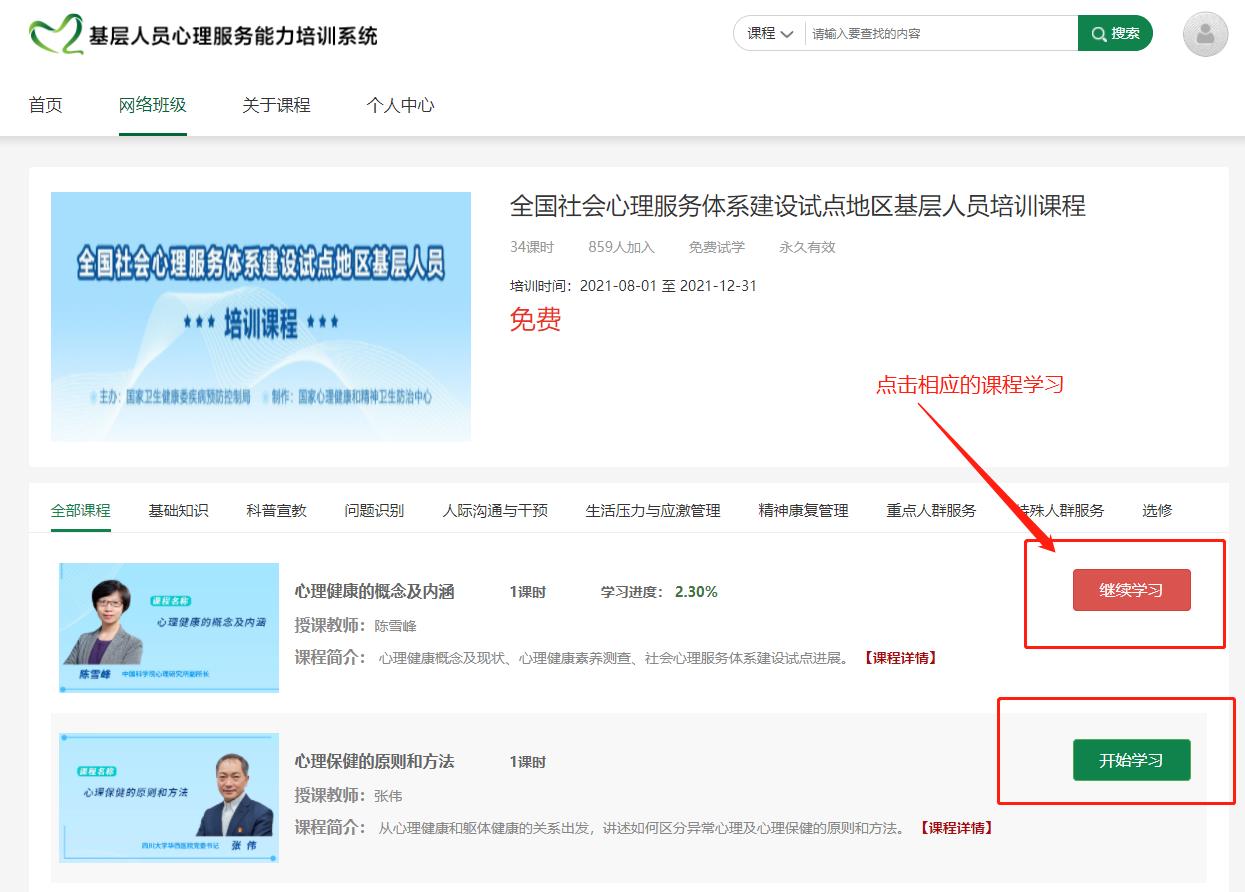Open the 关于课程 menu item

[276, 105]
